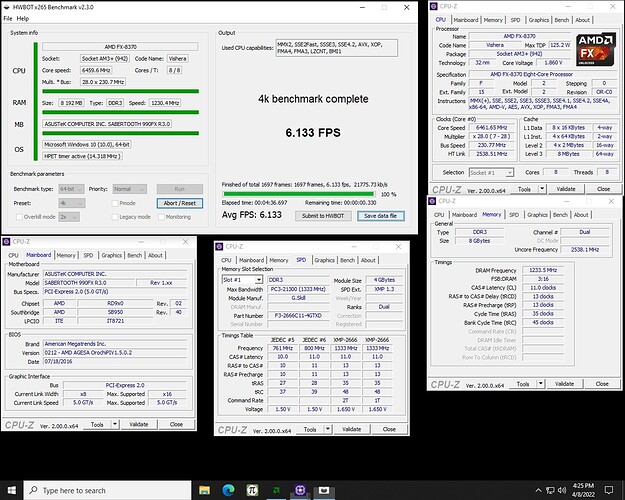Screen dimensions: 625x500
Task: Click Model SABERTOOTH 990FX R3.0 in CPU-Z
Action: pyautogui.click(x=88, y=283)
